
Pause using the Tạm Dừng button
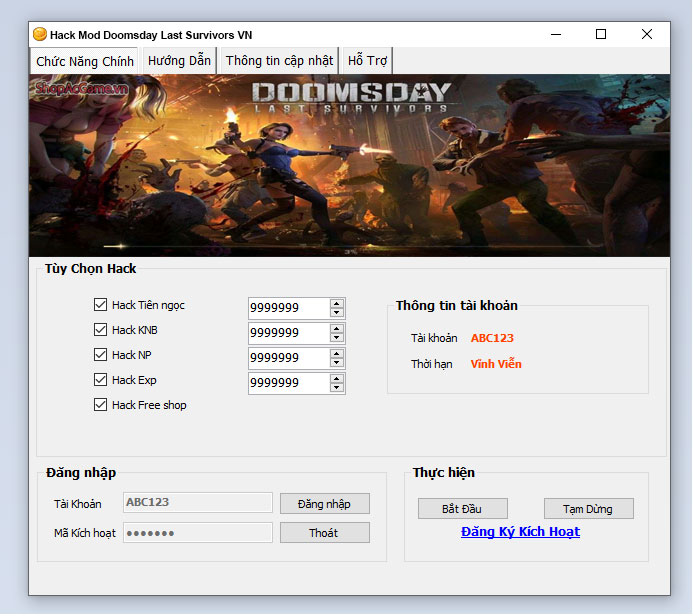[588, 509]
